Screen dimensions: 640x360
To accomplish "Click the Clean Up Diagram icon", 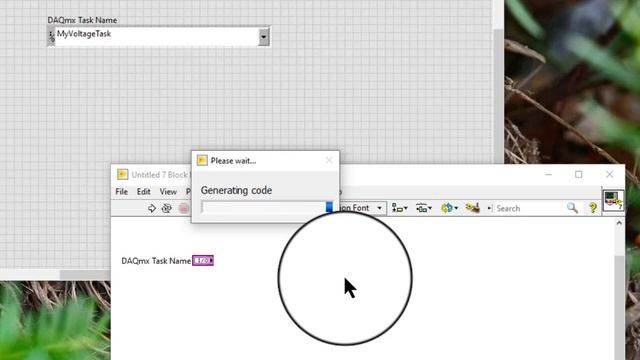I will (473, 208).
